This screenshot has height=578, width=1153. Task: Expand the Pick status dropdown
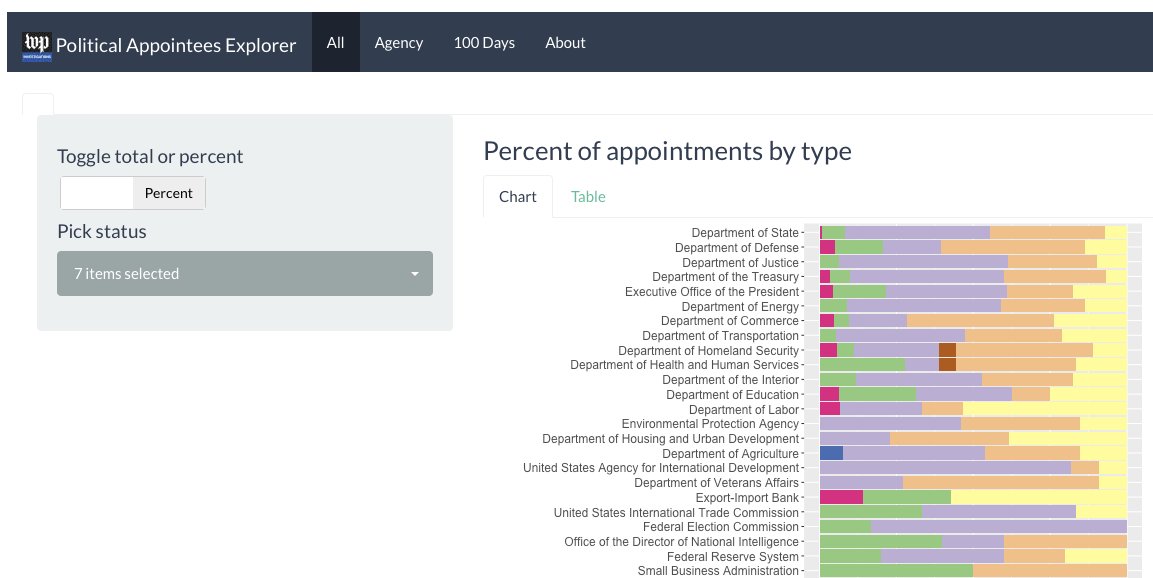(245, 274)
